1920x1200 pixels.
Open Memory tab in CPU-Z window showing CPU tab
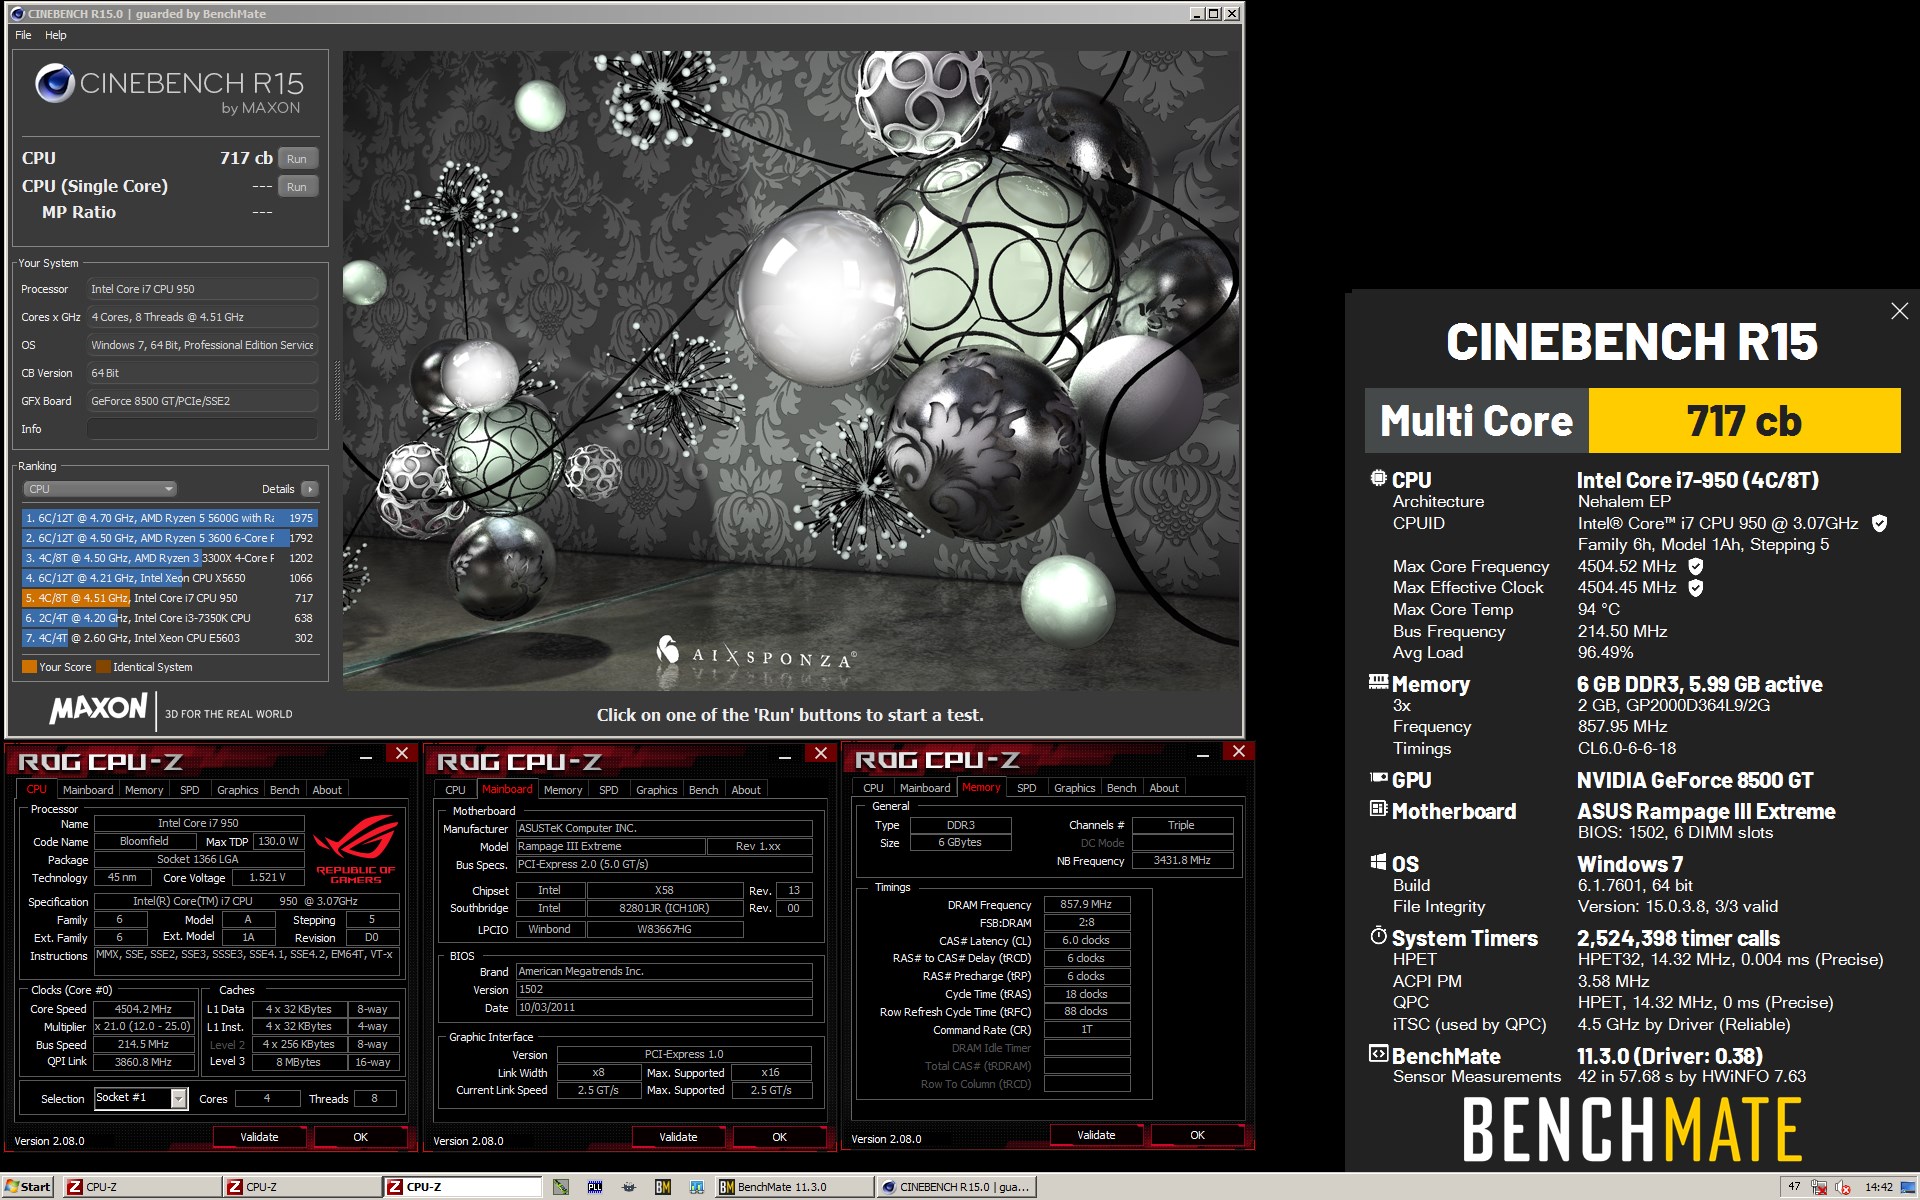[144, 790]
